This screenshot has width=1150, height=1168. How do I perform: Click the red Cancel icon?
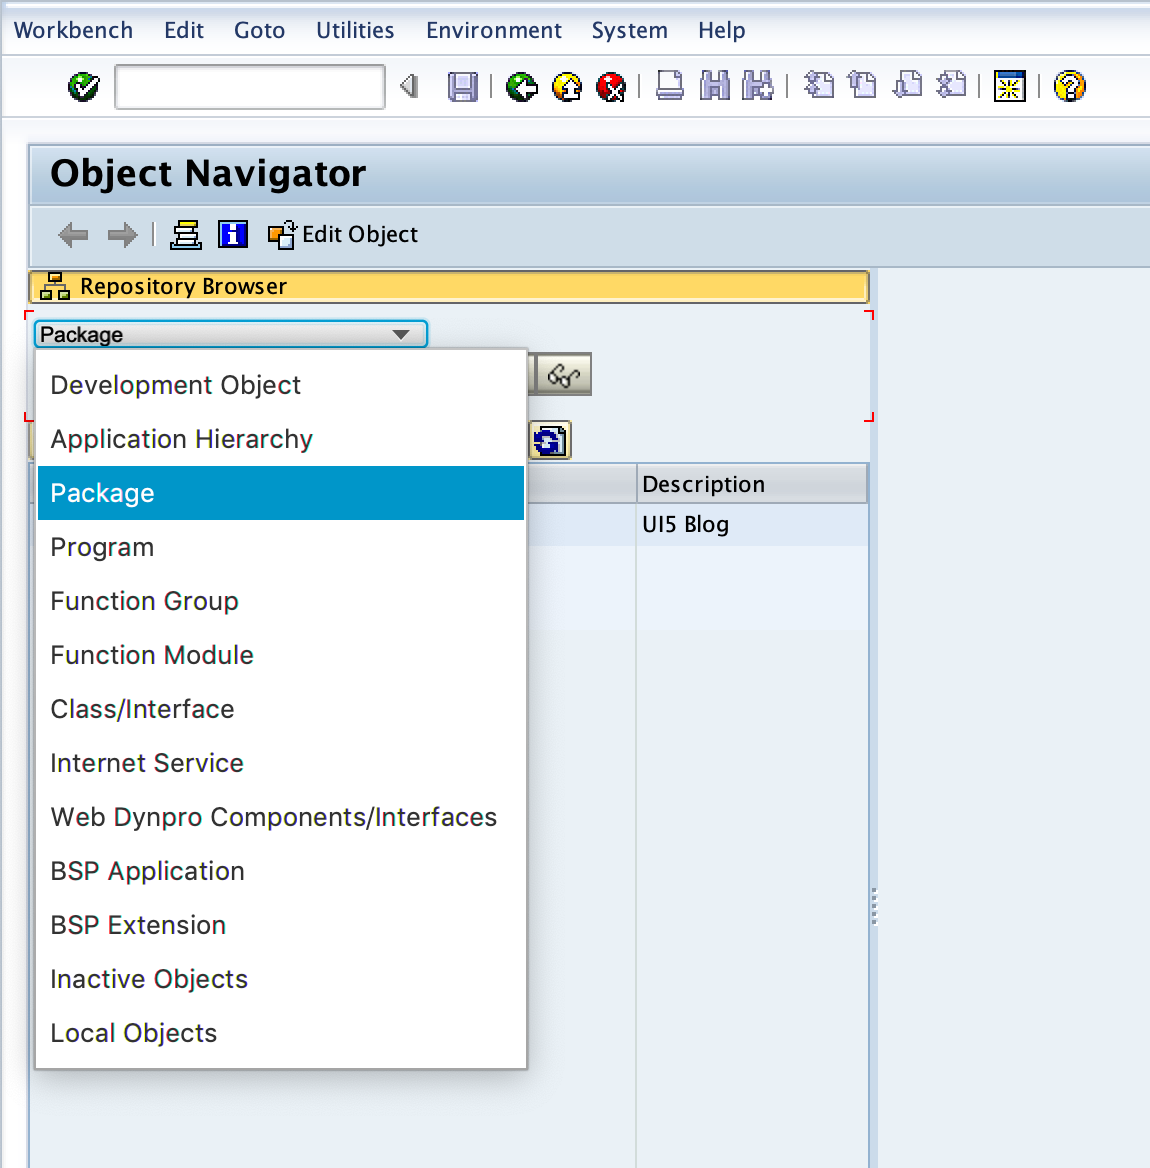pyautogui.click(x=611, y=87)
